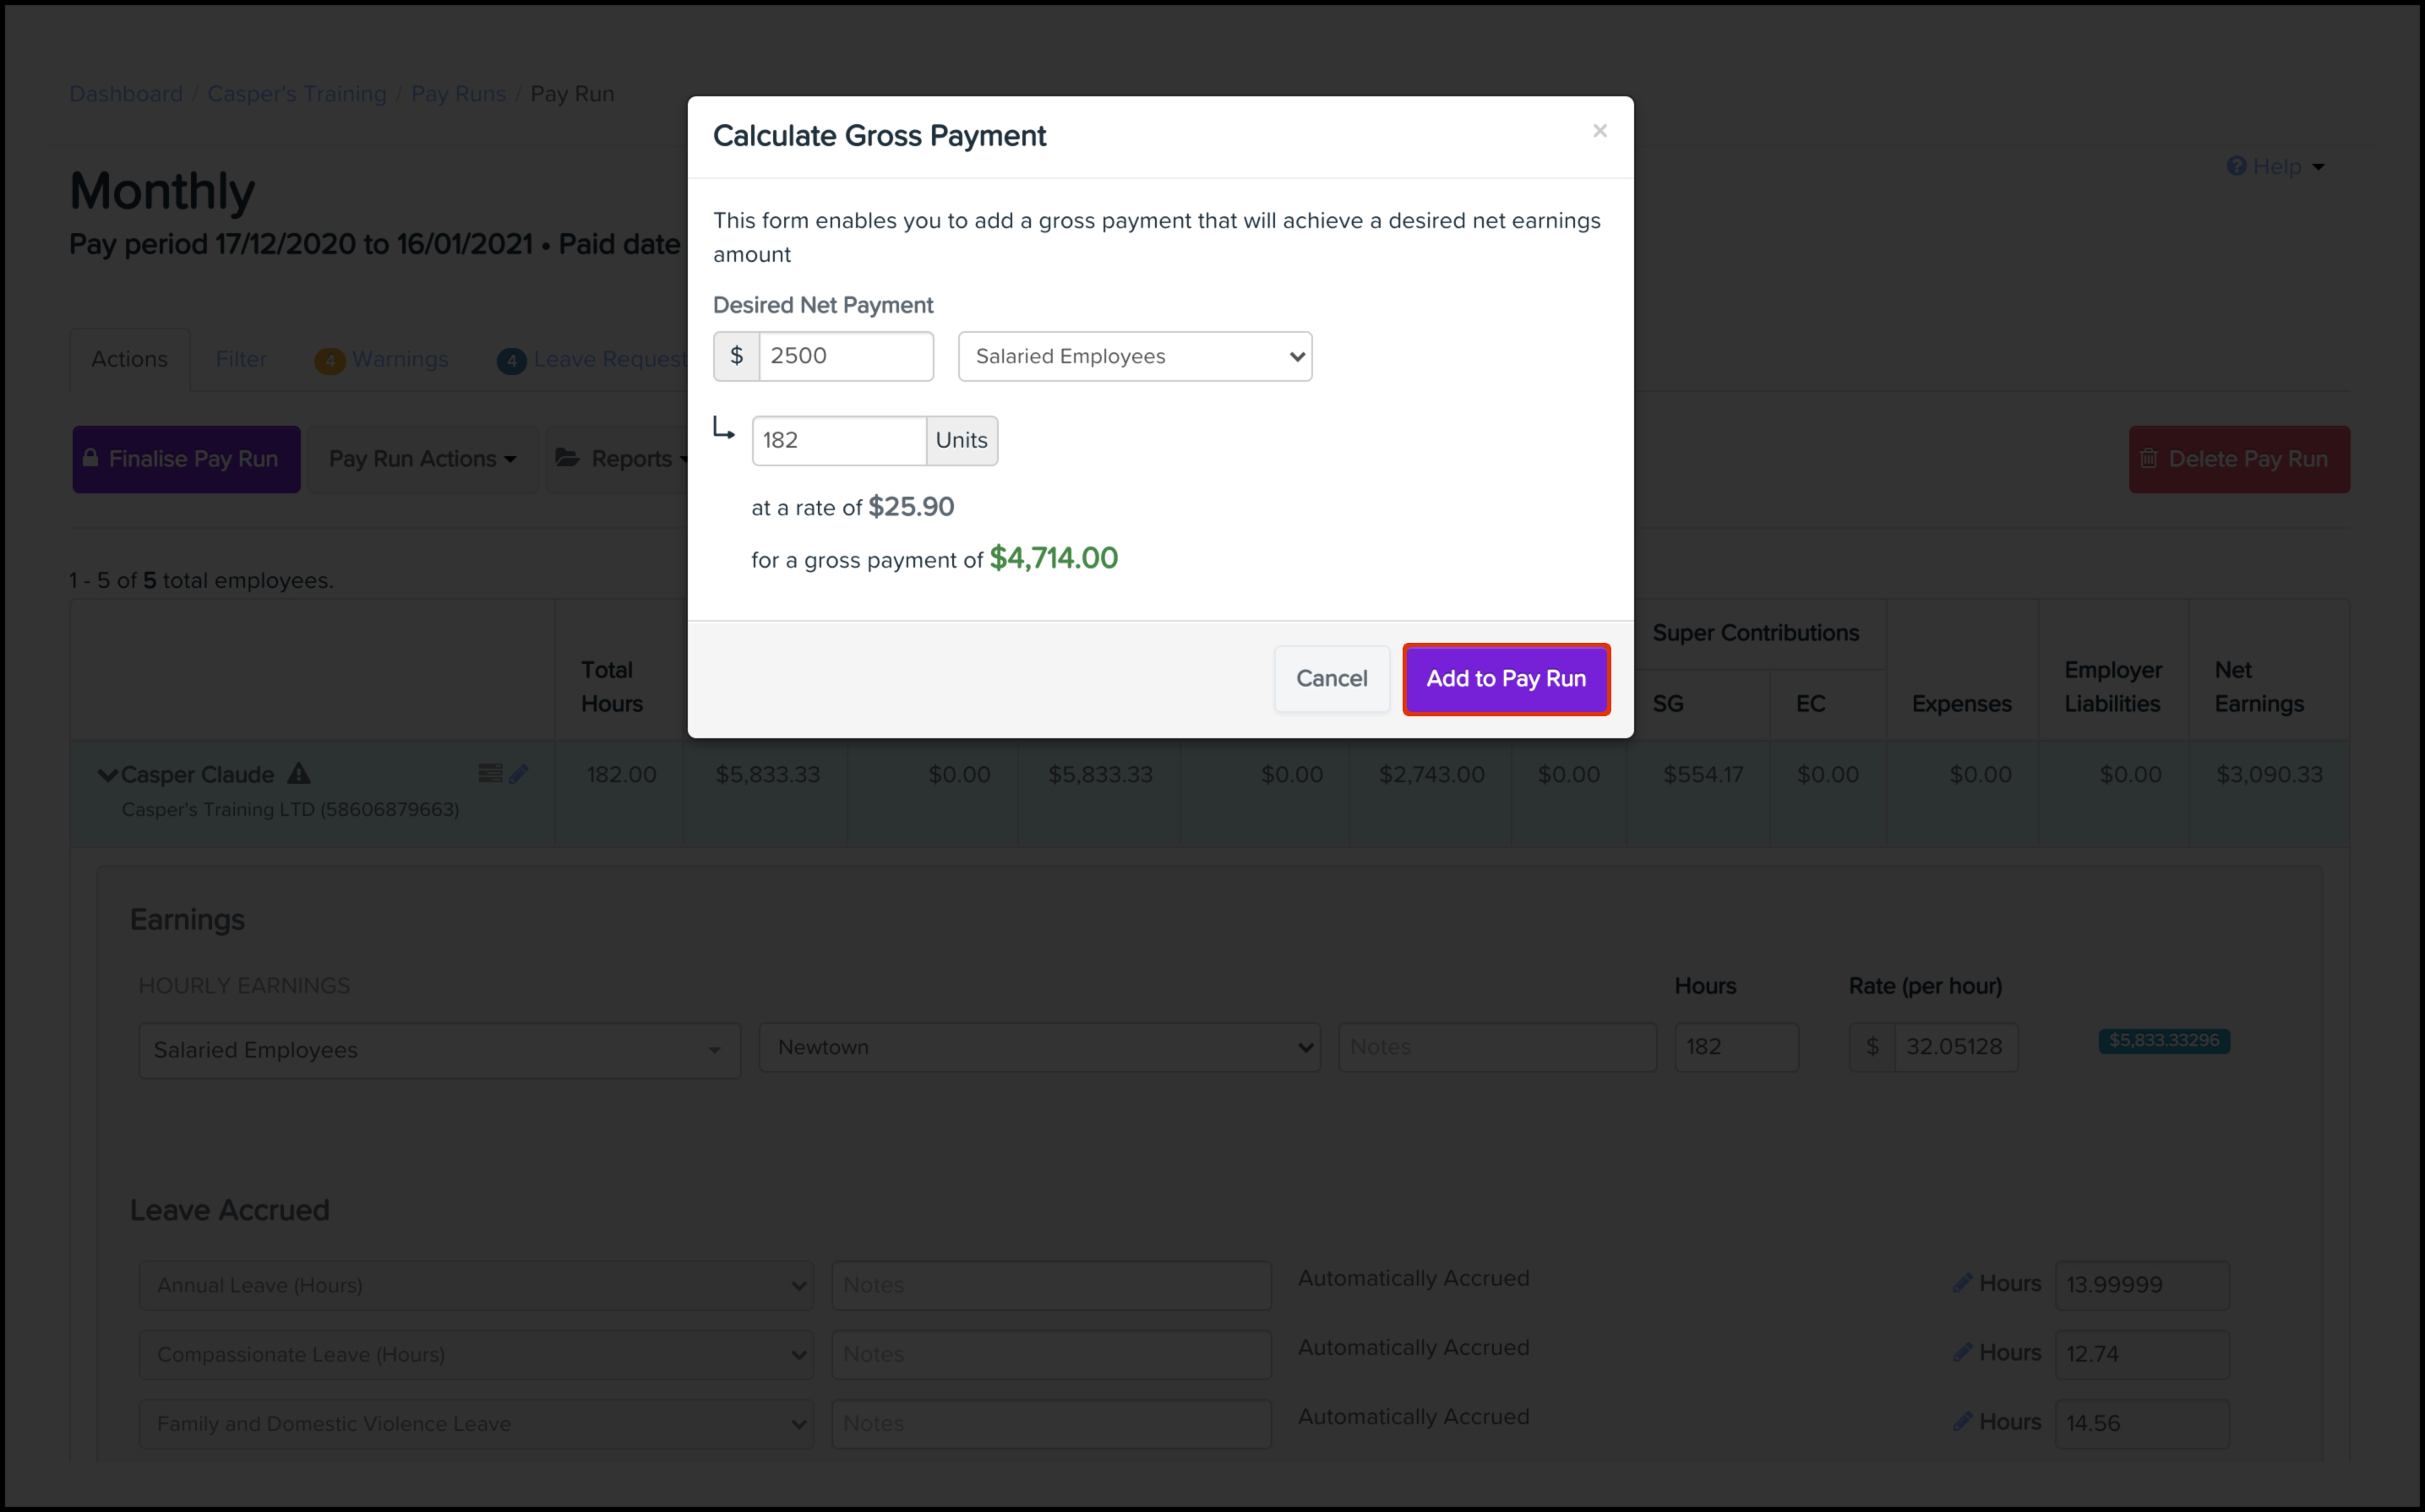Close the Calculate Gross Payment dialog
2425x1512 pixels.
coord(1599,131)
